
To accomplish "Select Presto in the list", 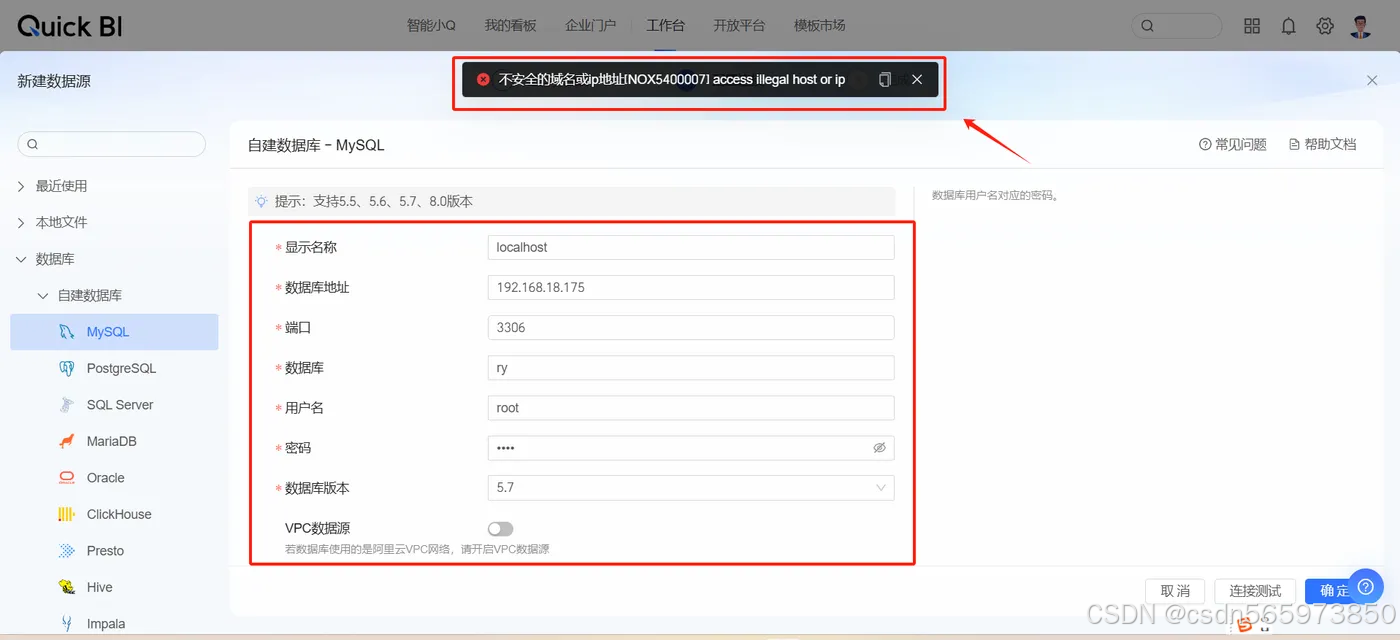I will (x=114, y=551).
